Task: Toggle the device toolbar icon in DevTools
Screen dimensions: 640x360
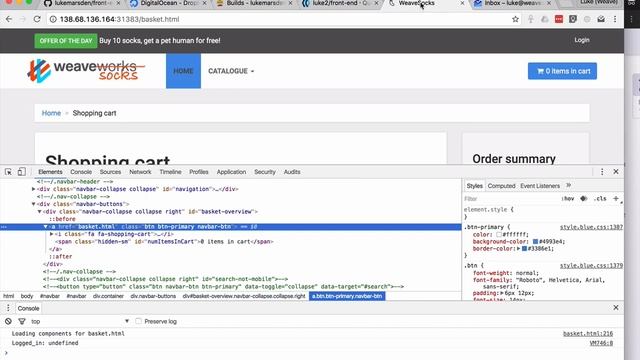Action: (x=21, y=172)
